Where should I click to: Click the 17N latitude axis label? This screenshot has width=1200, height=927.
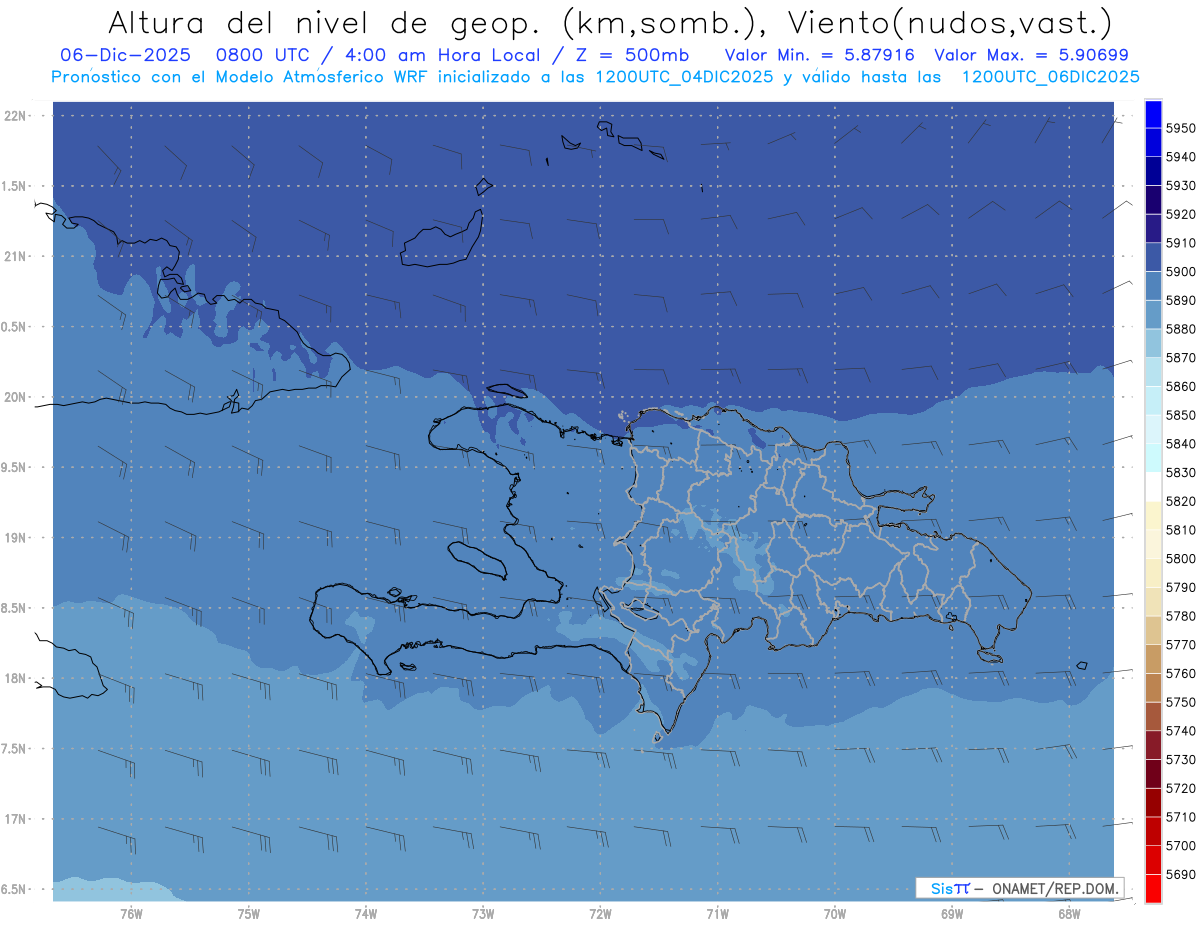17,820
